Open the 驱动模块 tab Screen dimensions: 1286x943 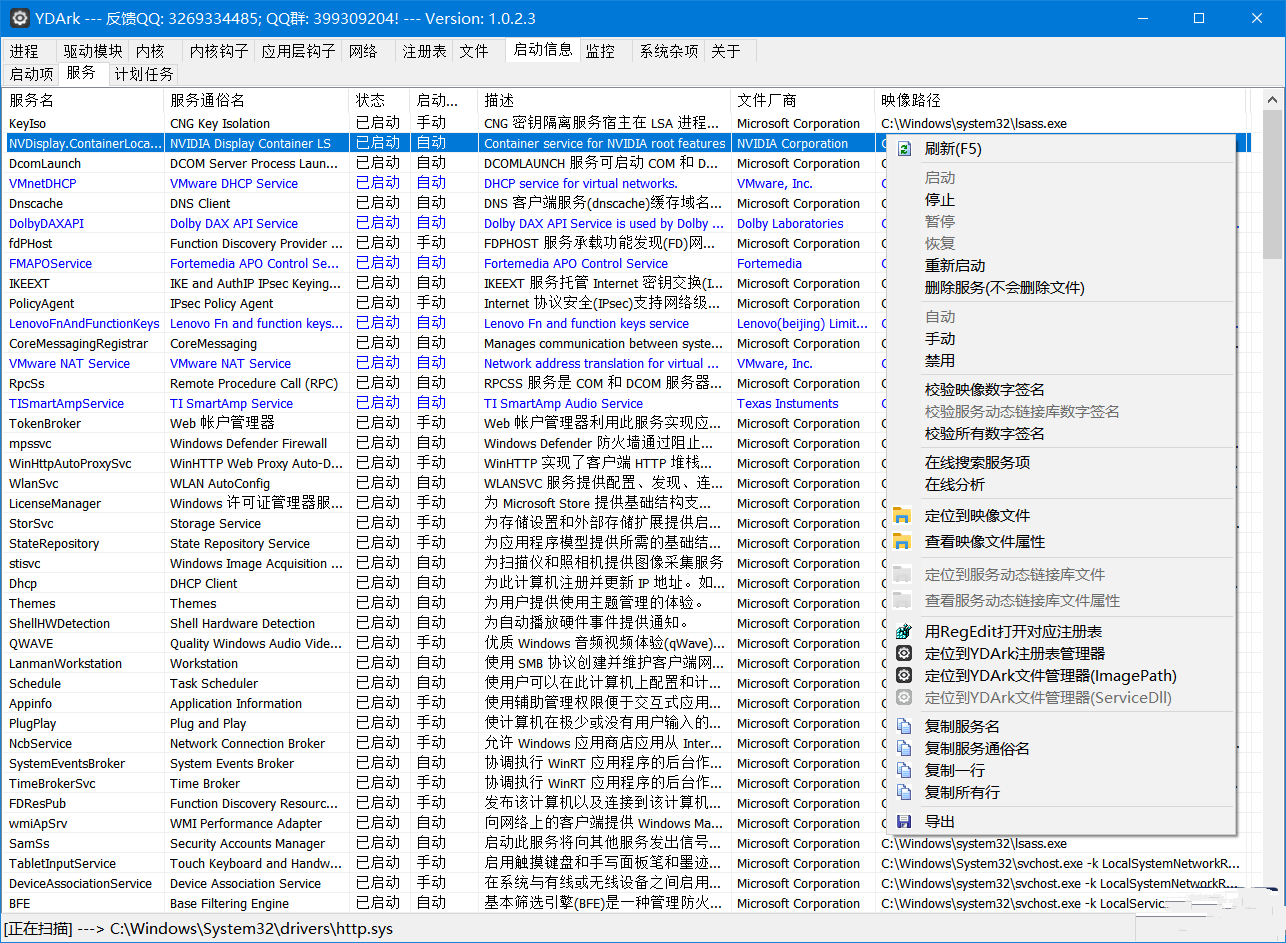point(93,51)
